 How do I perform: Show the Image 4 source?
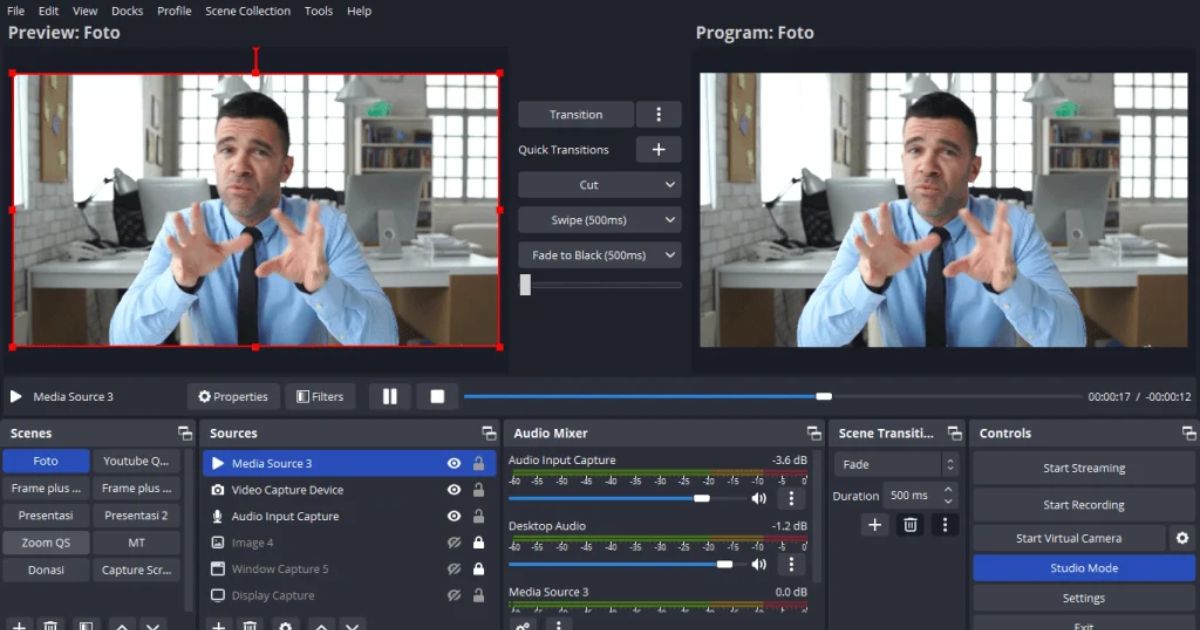click(454, 543)
